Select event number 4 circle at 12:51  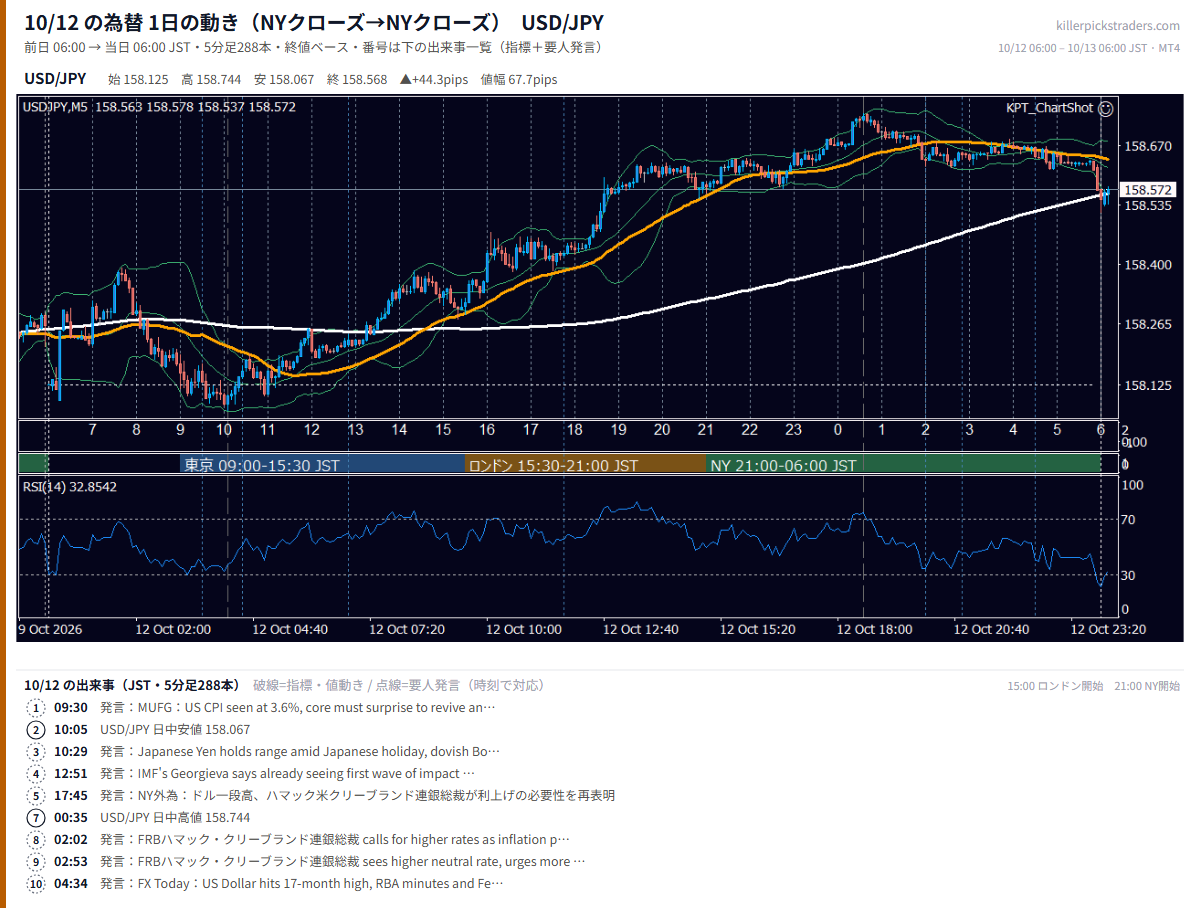tap(36, 773)
